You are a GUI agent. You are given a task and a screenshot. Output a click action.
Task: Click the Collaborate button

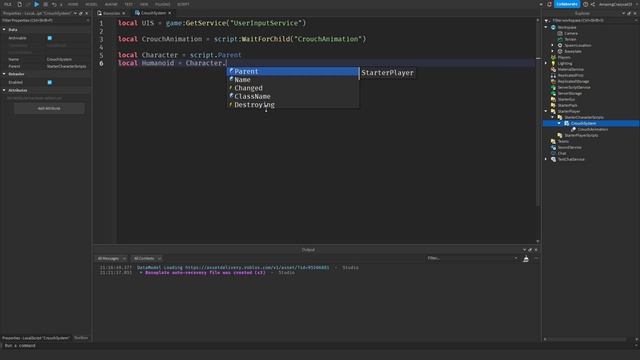click(x=567, y=4)
